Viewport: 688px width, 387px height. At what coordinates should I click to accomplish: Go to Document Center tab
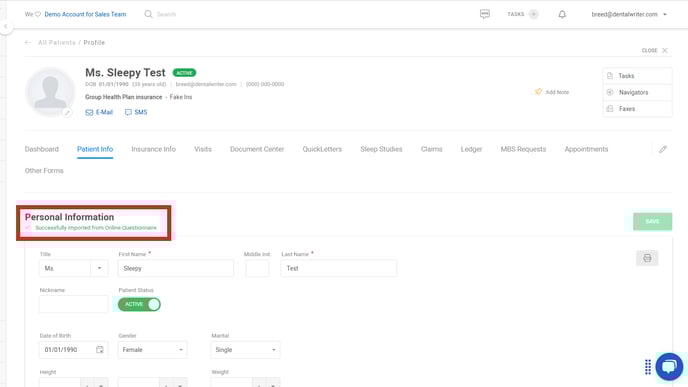point(257,149)
